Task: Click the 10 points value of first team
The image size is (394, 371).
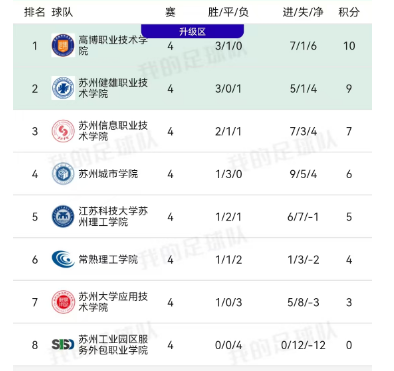Action: [x=349, y=46]
